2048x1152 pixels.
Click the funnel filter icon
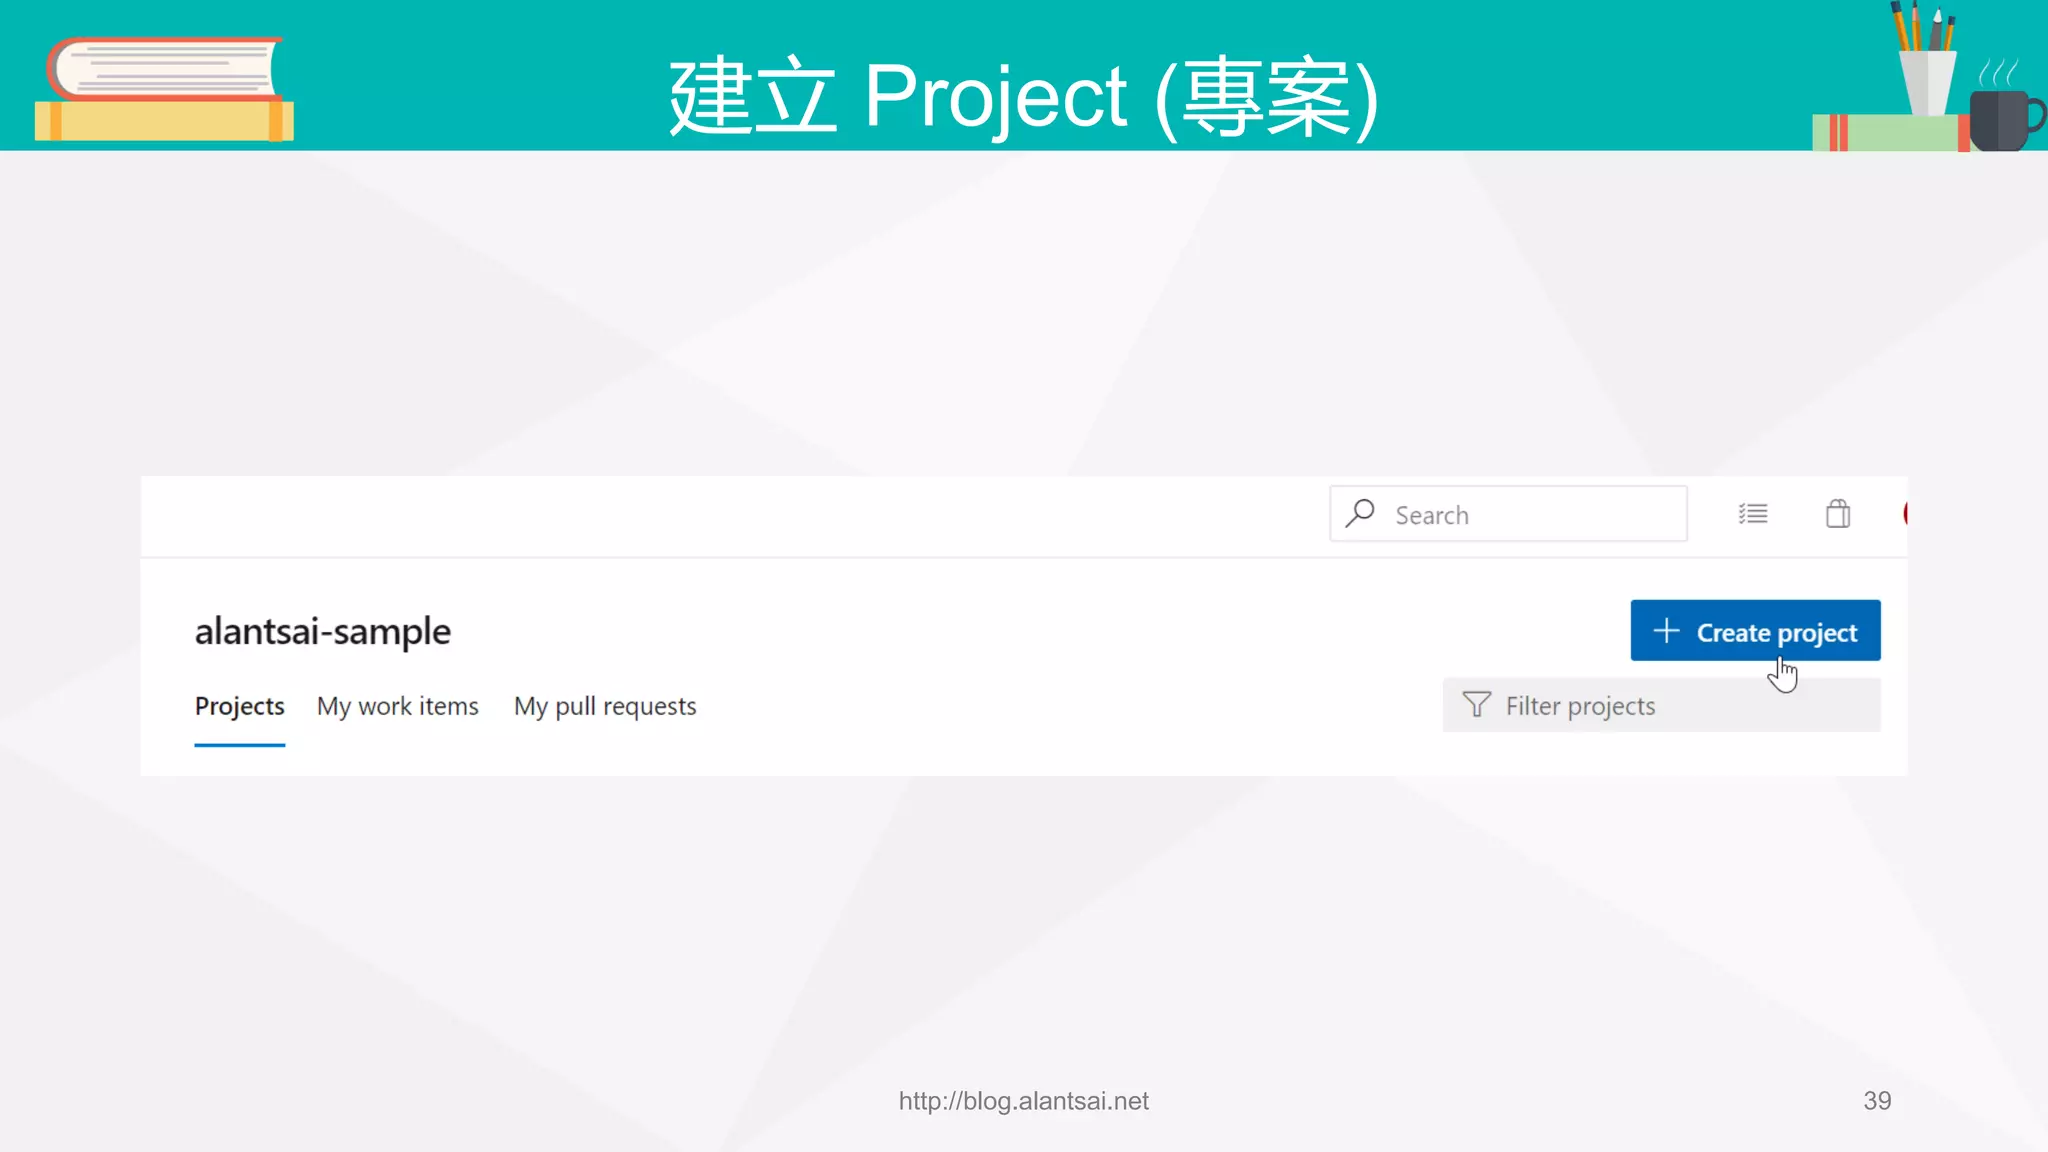tap(1476, 705)
